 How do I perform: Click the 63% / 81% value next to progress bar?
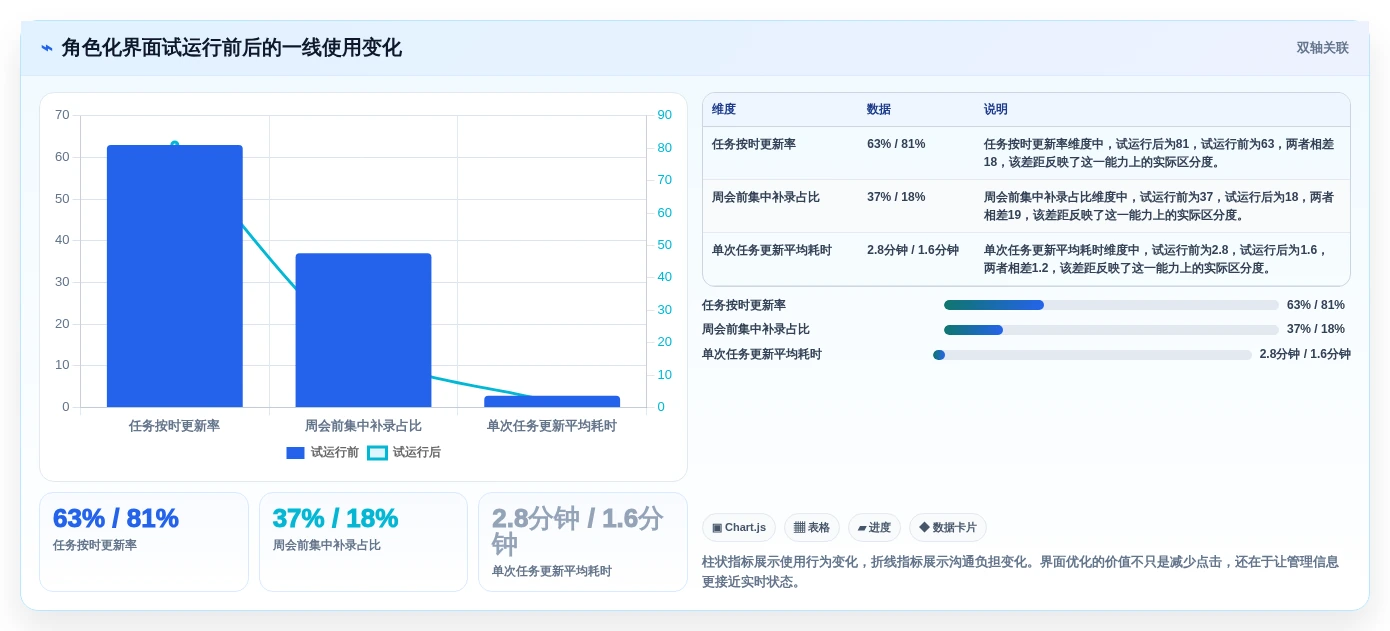click(x=1316, y=305)
